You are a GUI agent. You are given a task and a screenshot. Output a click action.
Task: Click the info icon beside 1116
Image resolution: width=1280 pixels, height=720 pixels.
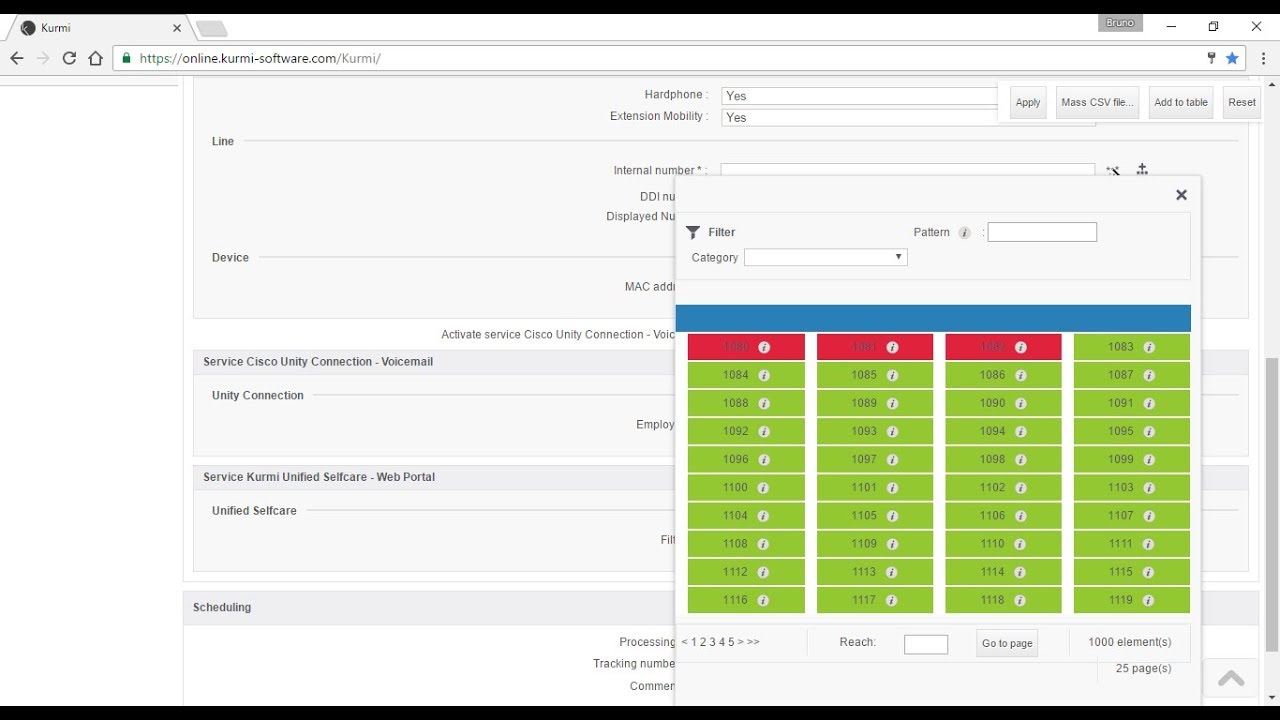764,600
